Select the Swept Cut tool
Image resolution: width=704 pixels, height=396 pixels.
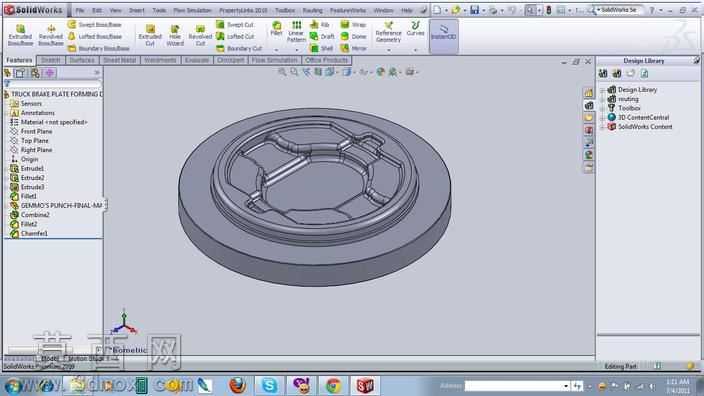click(x=235, y=25)
